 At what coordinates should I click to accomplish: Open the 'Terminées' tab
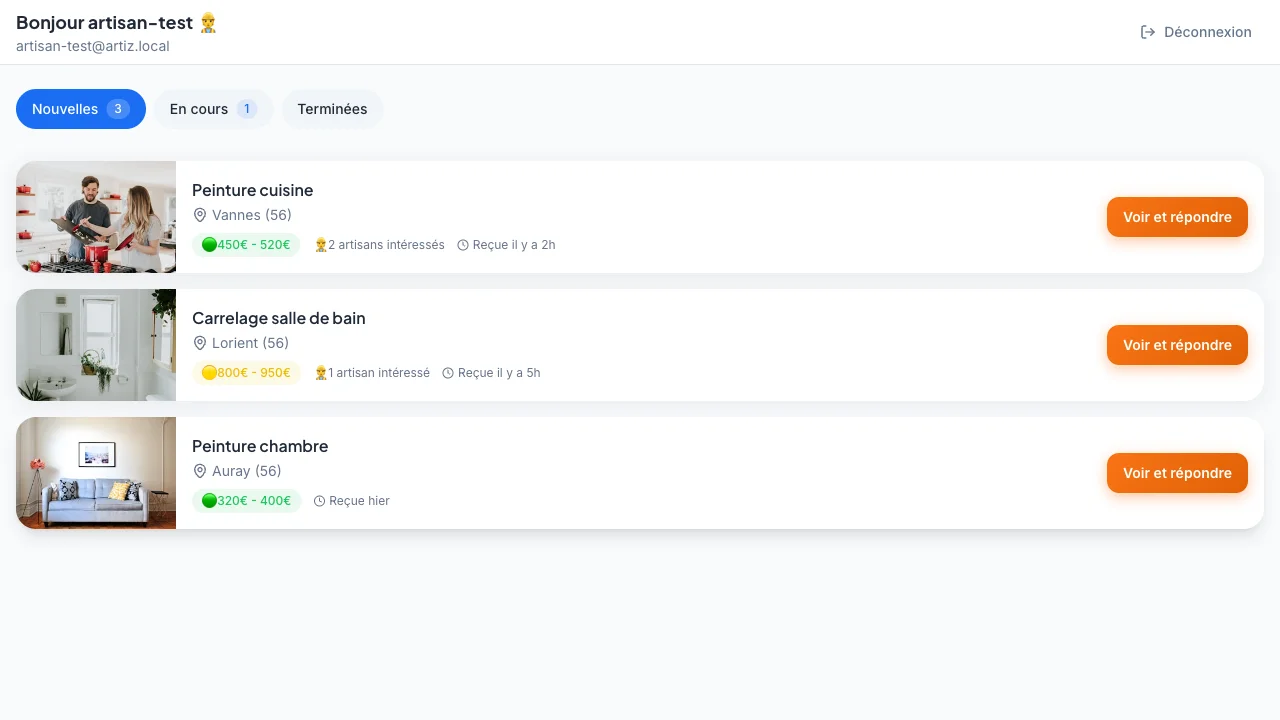(x=332, y=109)
